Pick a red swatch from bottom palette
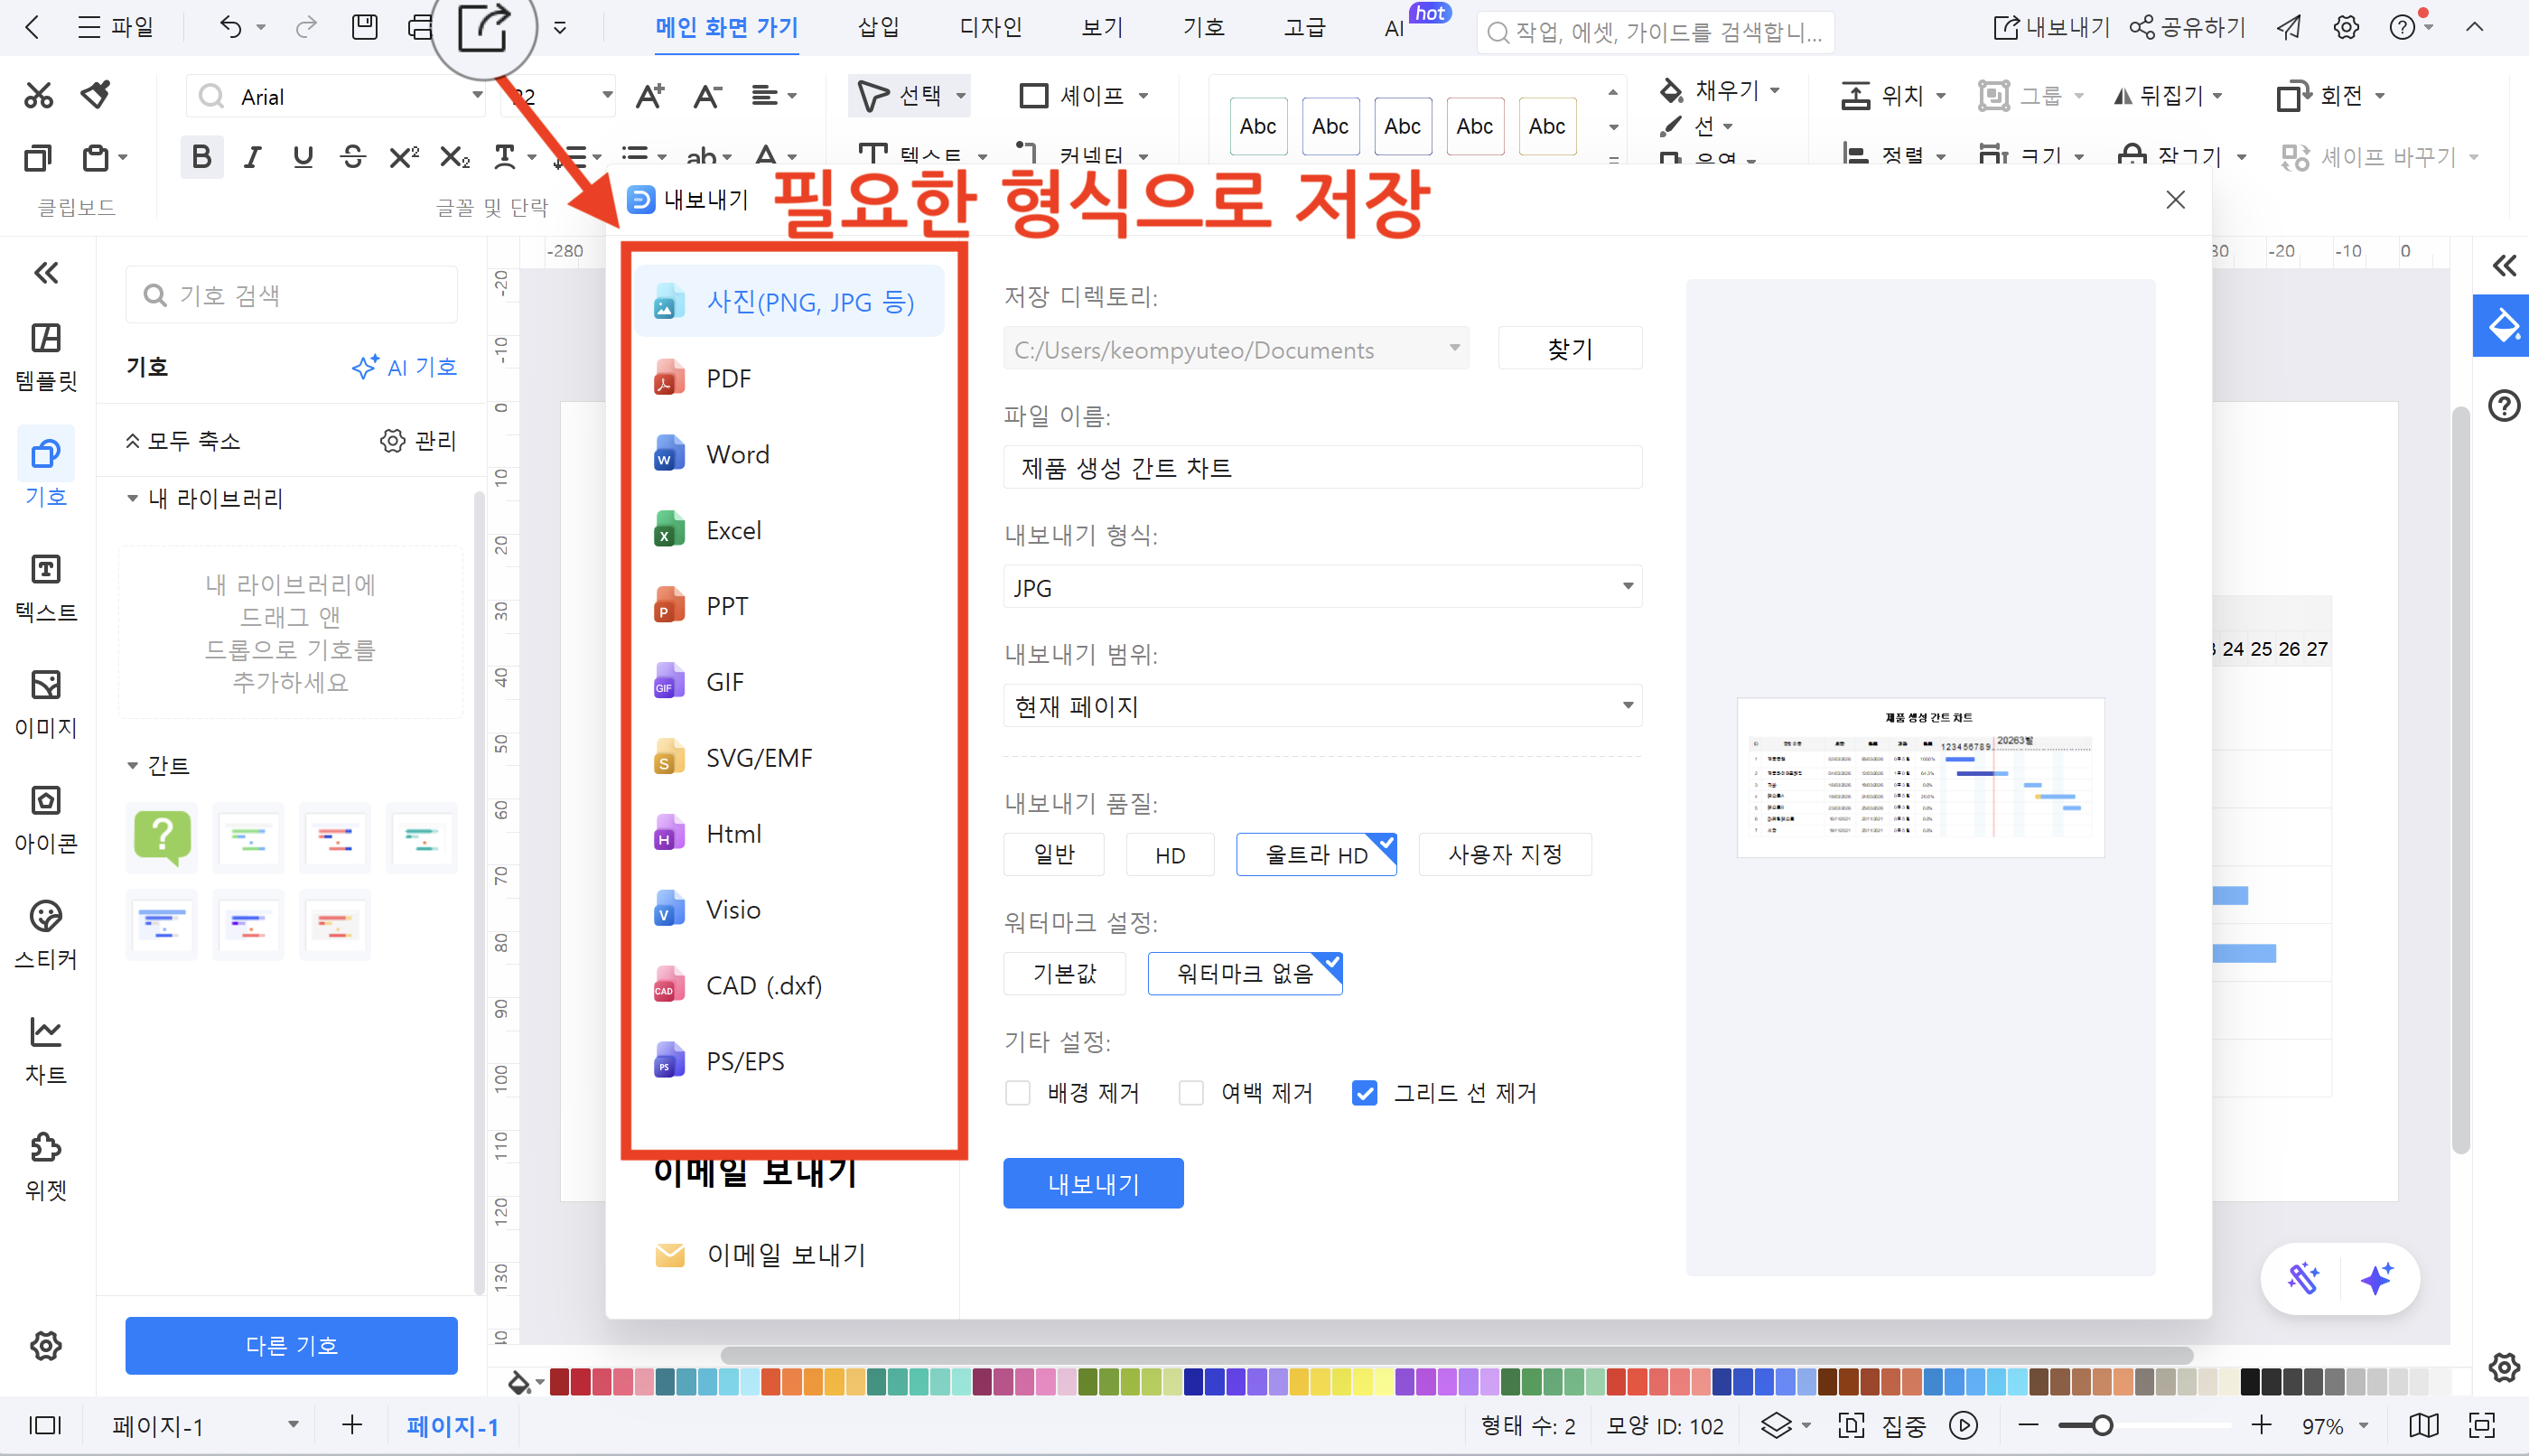Screen dimensions: 2529x1456 (580, 1381)
